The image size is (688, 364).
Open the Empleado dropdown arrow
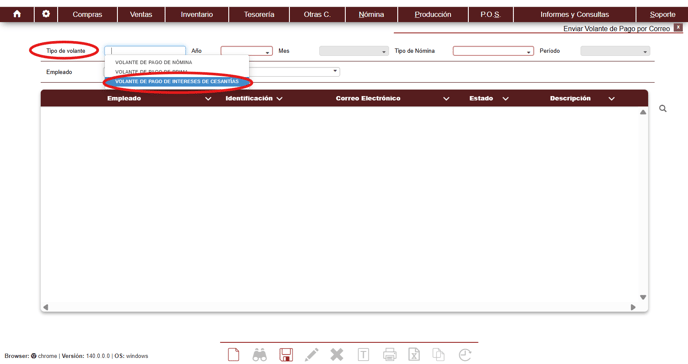click(x=335, y=71)
